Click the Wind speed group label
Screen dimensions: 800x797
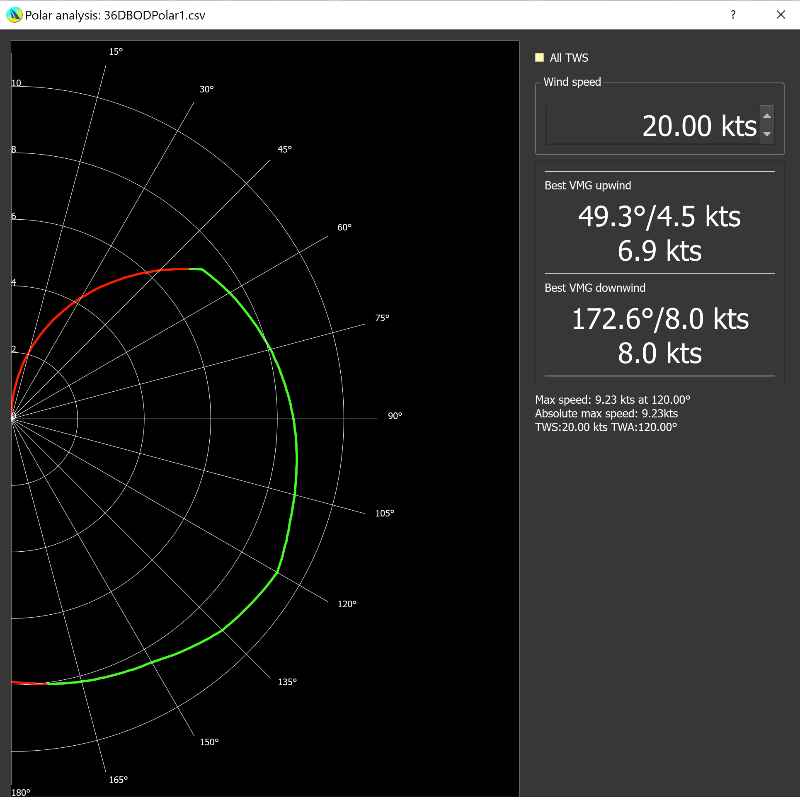click(572, 82)
